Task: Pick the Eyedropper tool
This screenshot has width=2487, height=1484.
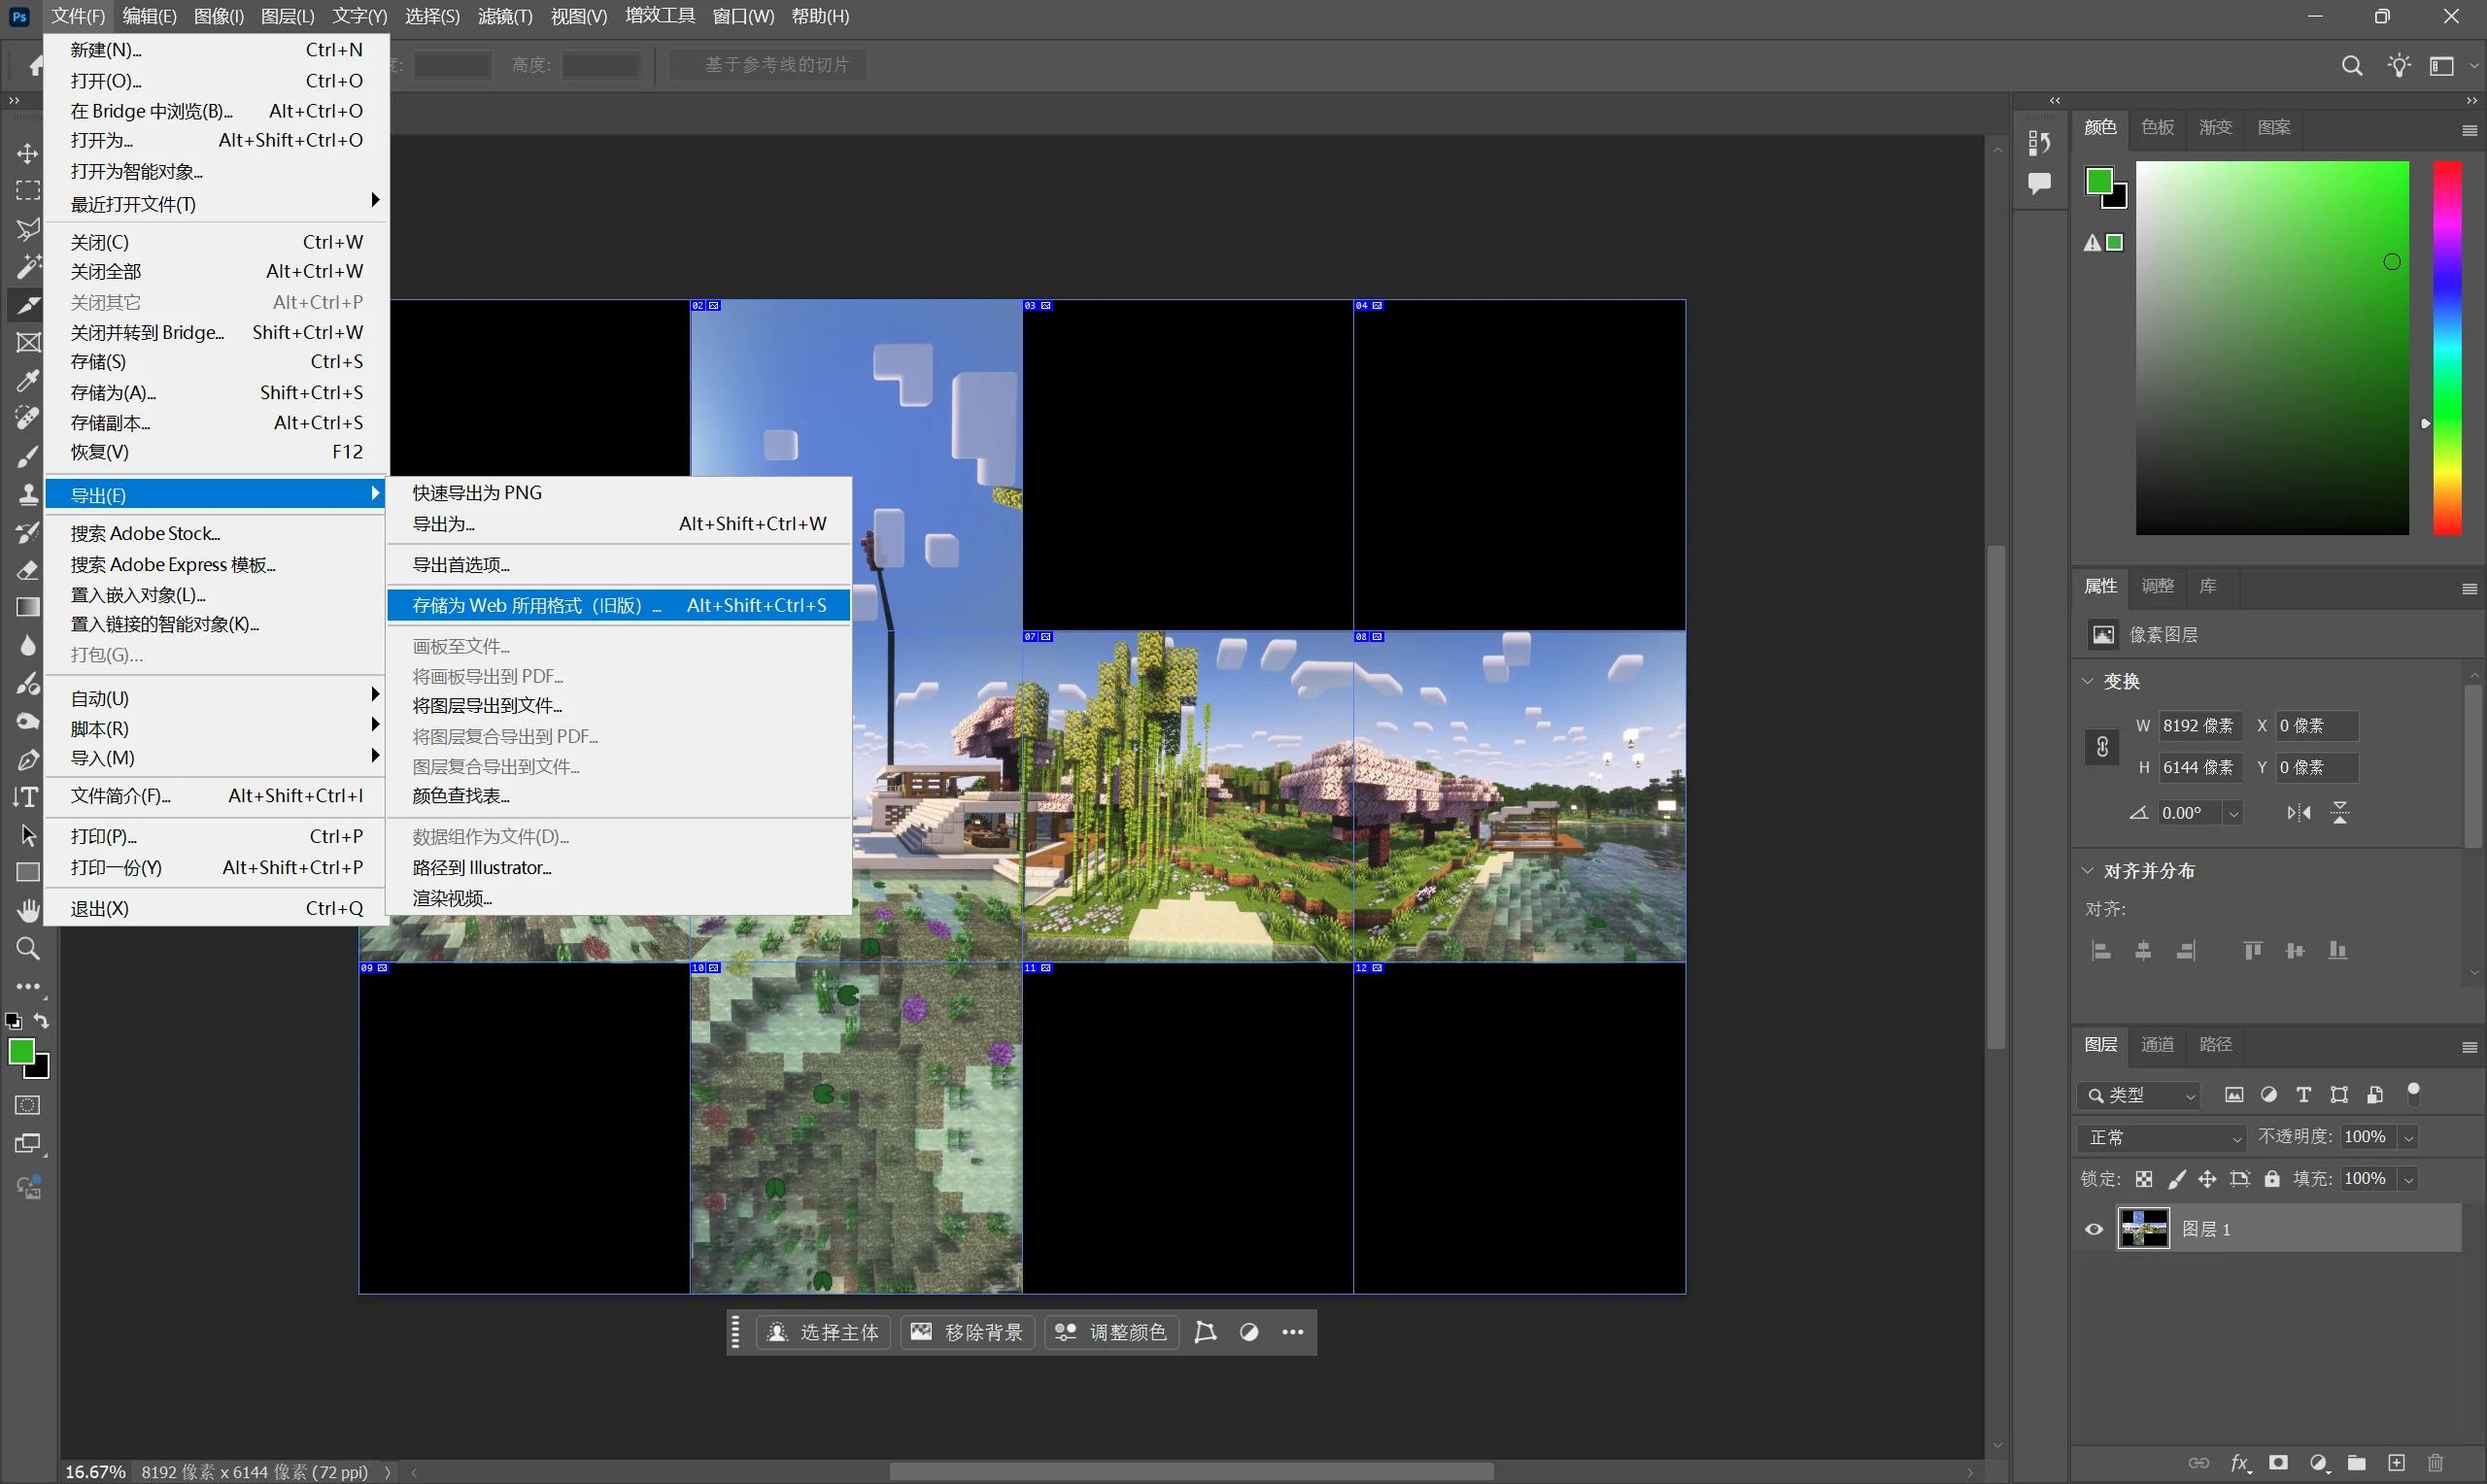Action: 28,381
